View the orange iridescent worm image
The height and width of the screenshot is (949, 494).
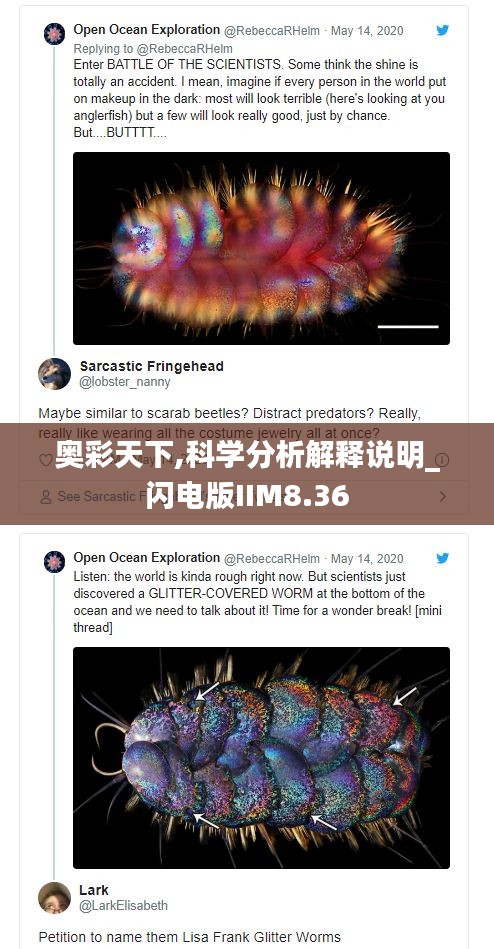click(262, 248)
